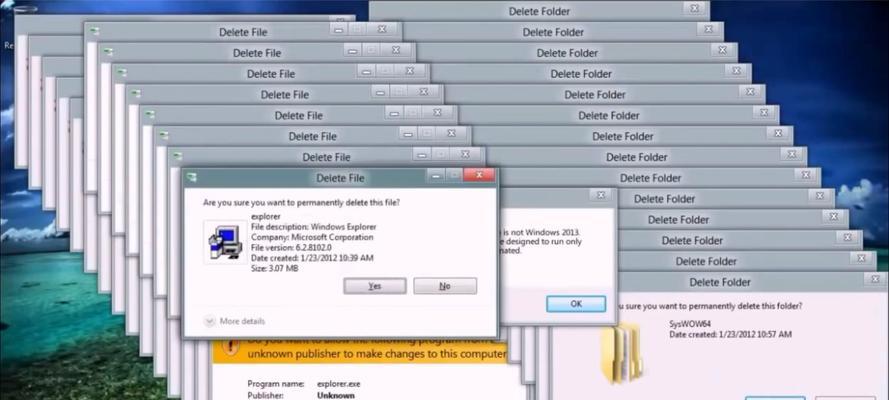Click 'File version: 6.2.8102.0' line
Viewport: 889px width, 400px height.
[291, 248]
